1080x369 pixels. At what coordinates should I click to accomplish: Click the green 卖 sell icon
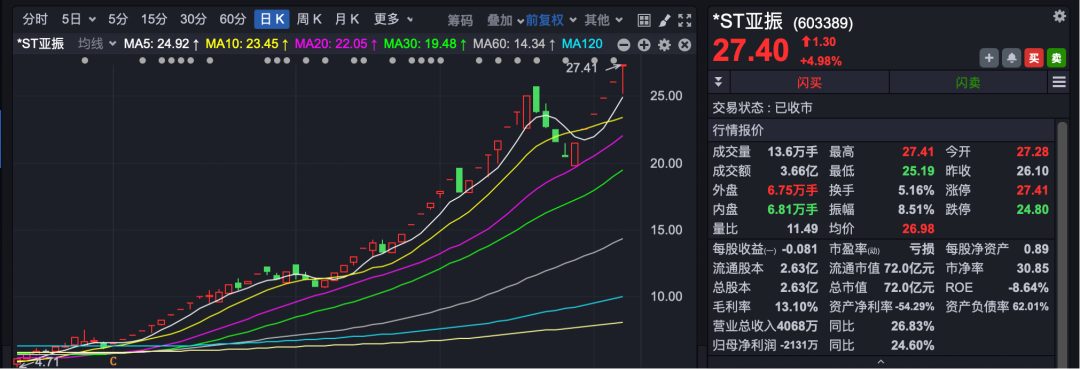(x=1056, y=59)
